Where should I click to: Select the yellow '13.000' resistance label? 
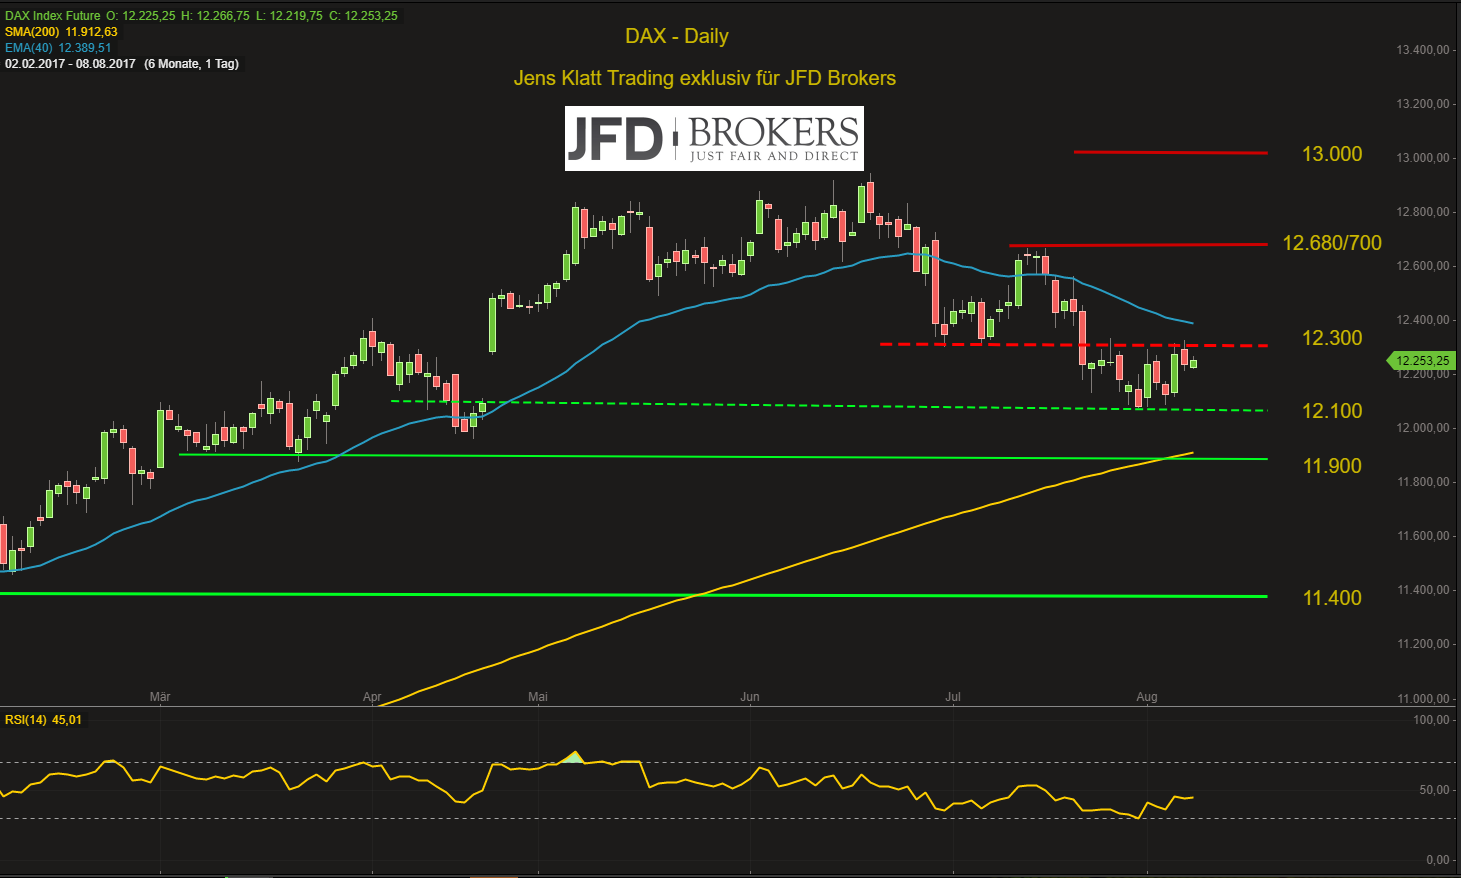(x=1332, y=154)
